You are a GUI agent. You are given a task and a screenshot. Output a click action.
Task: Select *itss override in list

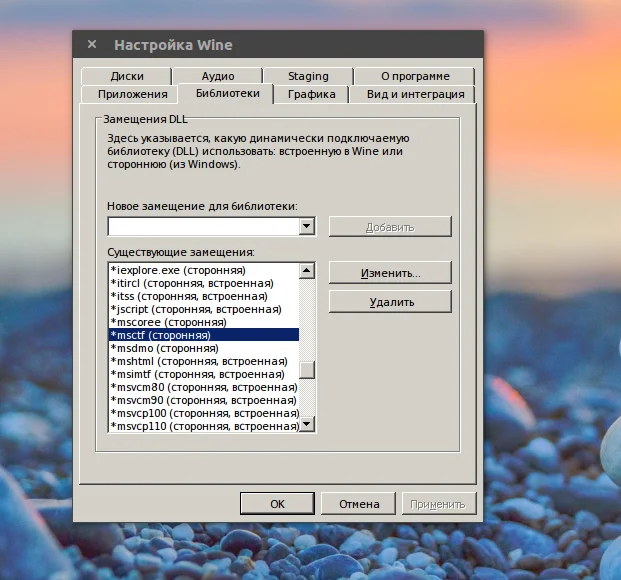[204, 296]
